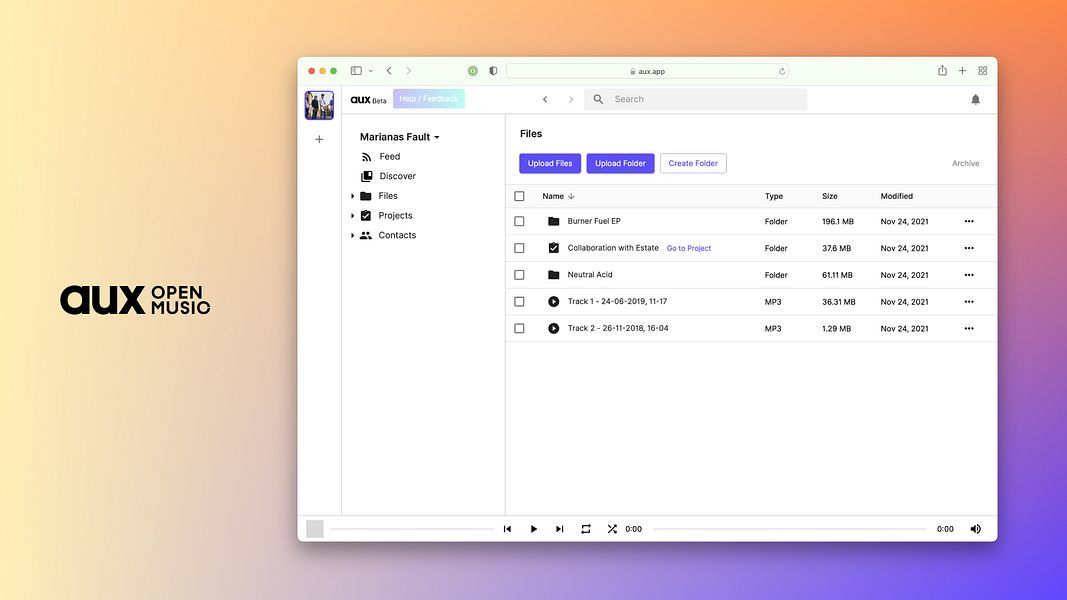Toggle shuffle in the player bar
Image resolution: width=1067 pixels, height=600 pixels.
612,529
